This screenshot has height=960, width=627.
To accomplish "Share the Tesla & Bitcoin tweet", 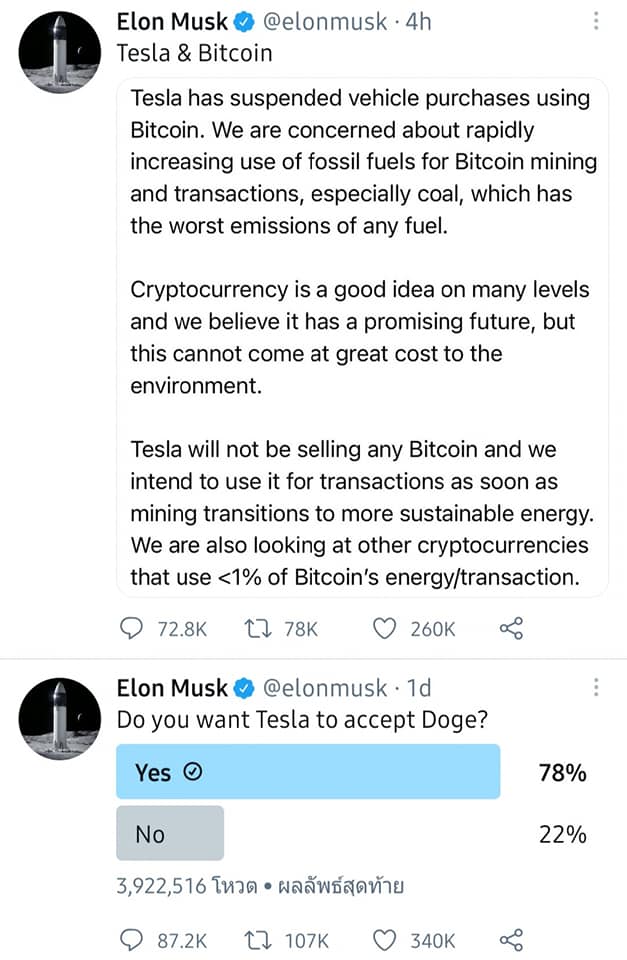I will click(x=511, y=629).
